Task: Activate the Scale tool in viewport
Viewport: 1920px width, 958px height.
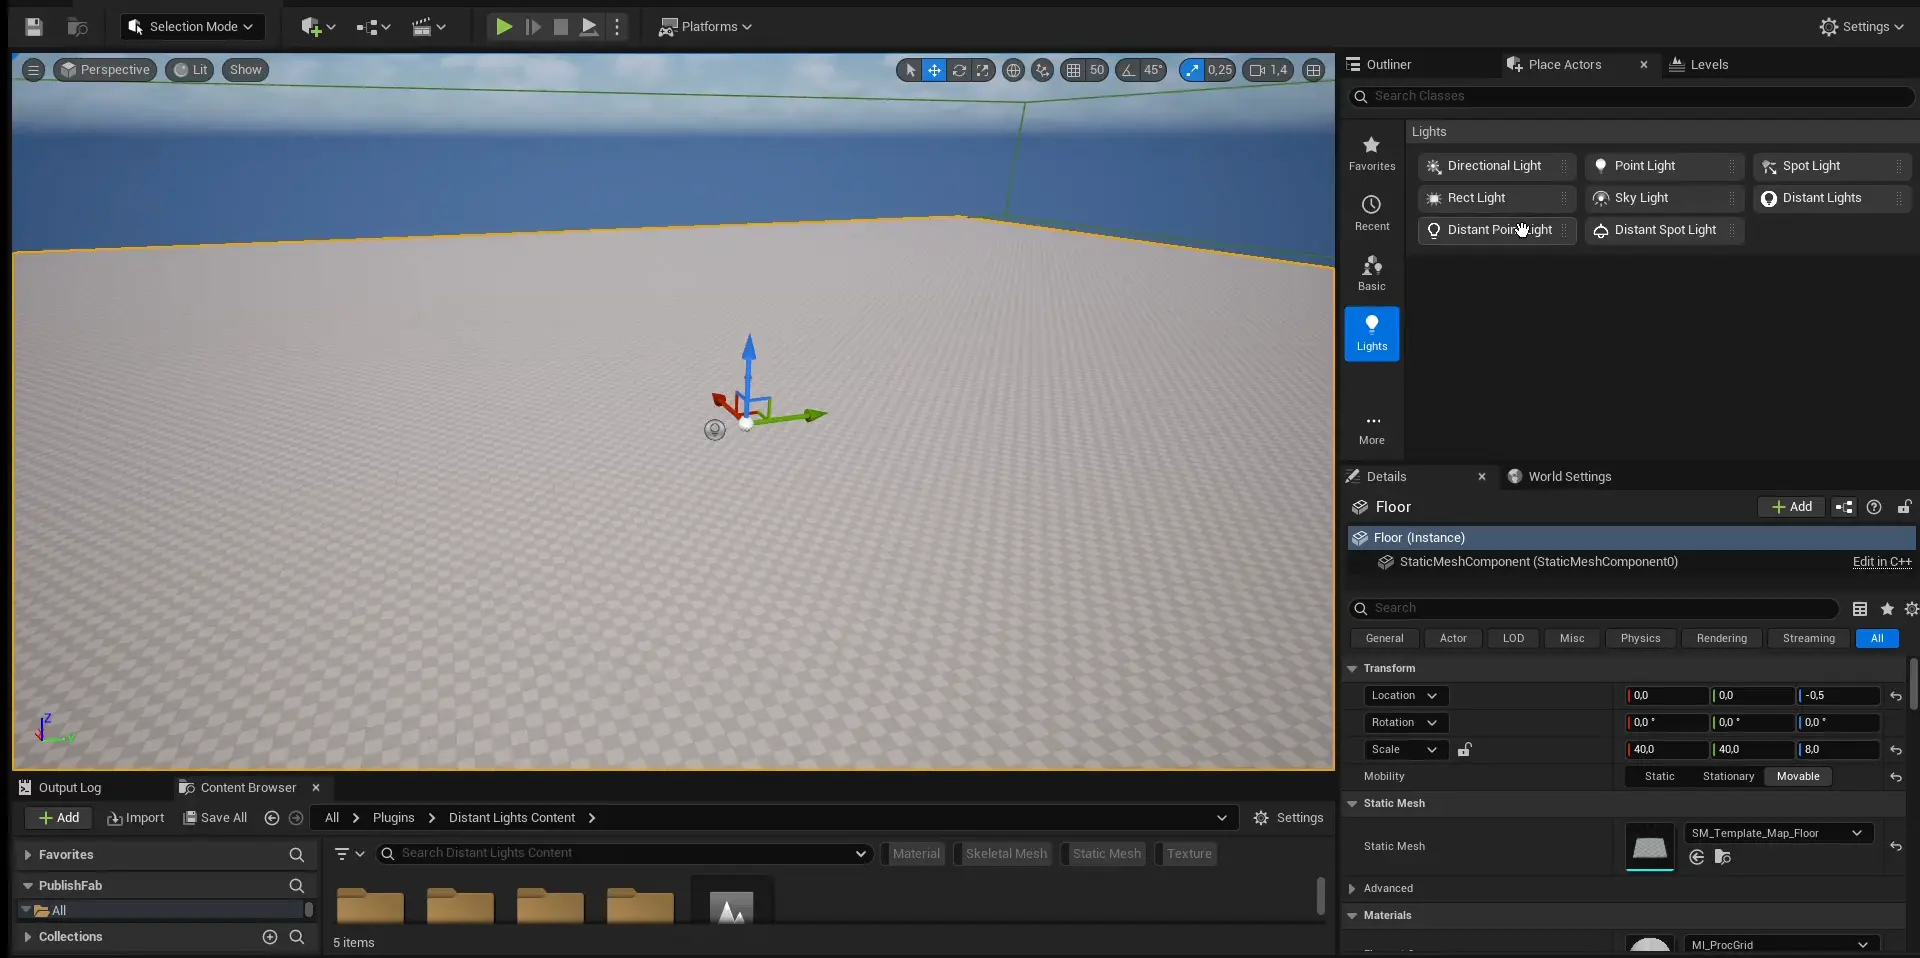Action: pyautogui.click(x=983, y=70)
